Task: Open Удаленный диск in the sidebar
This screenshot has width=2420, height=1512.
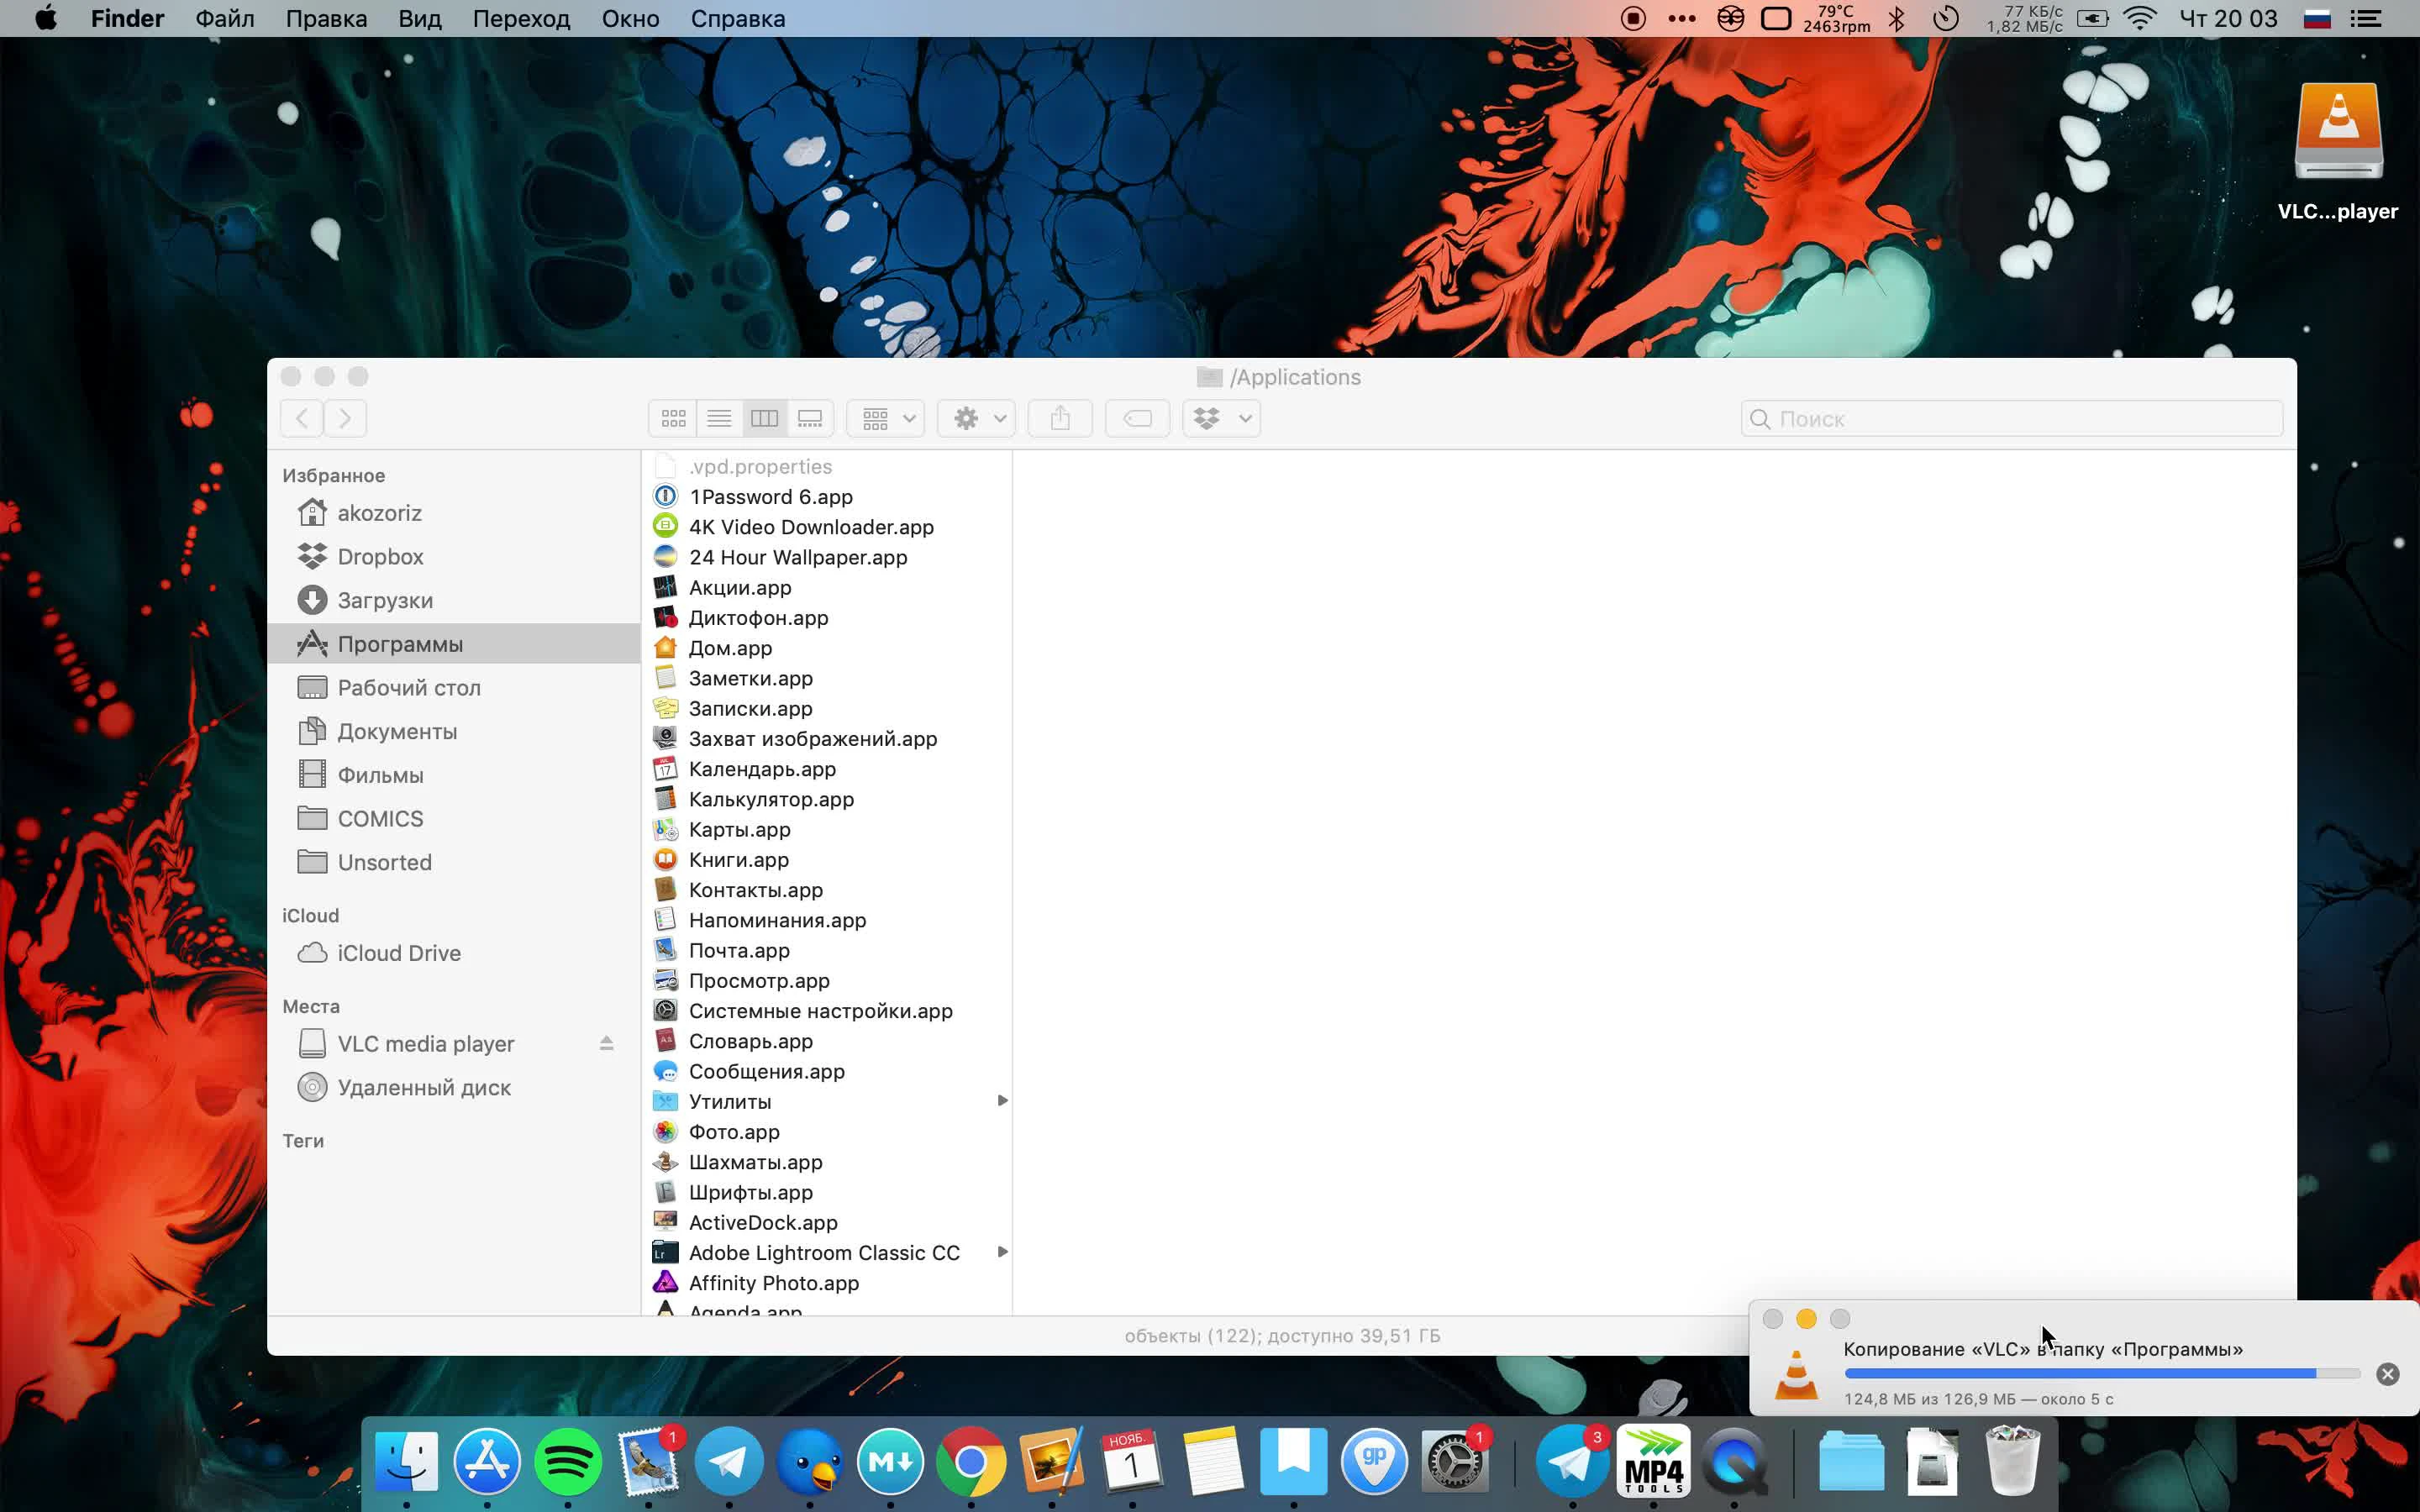Action: click(x=454, y=1088)
